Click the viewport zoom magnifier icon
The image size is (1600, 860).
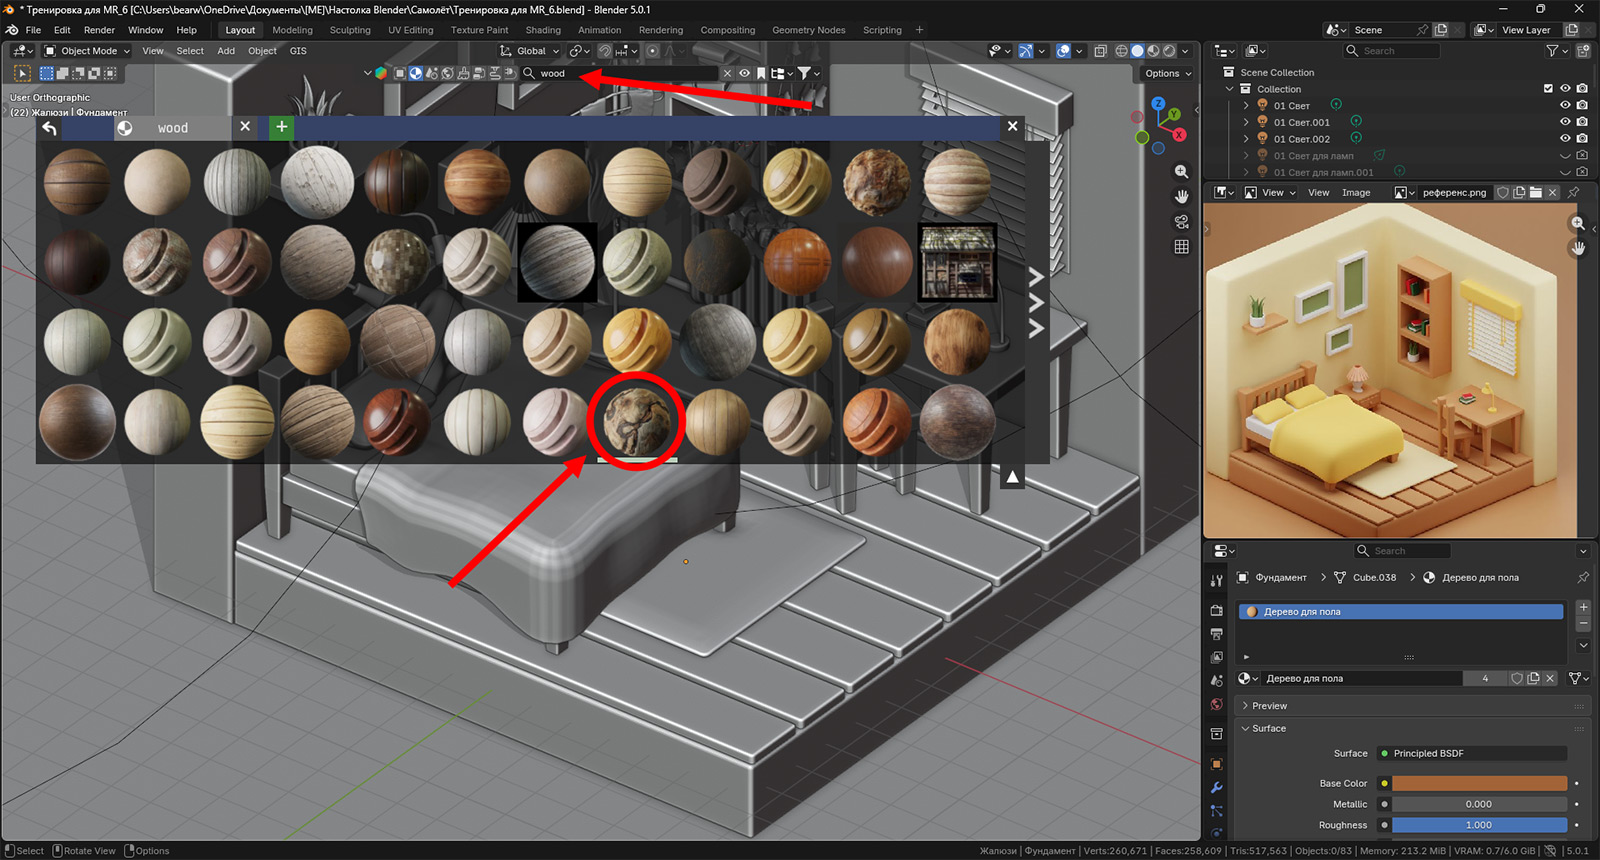click(1181, 172)
